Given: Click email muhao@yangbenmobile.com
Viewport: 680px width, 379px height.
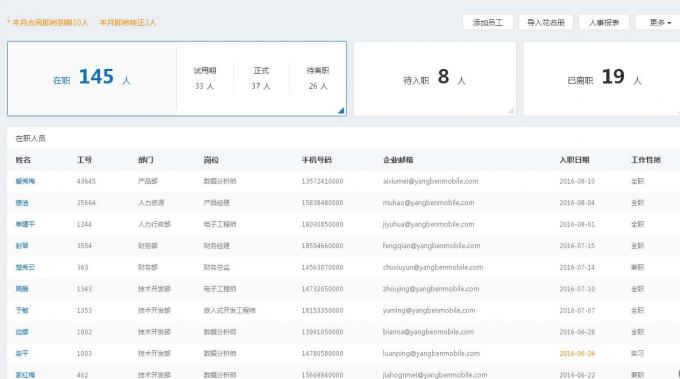Looking at the screenshot, I should pos(428,203).
